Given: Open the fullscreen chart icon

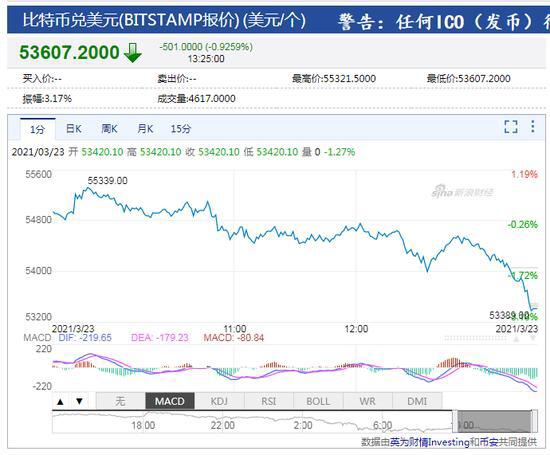Looking at the screenshot, I should [x=511, y=127].
